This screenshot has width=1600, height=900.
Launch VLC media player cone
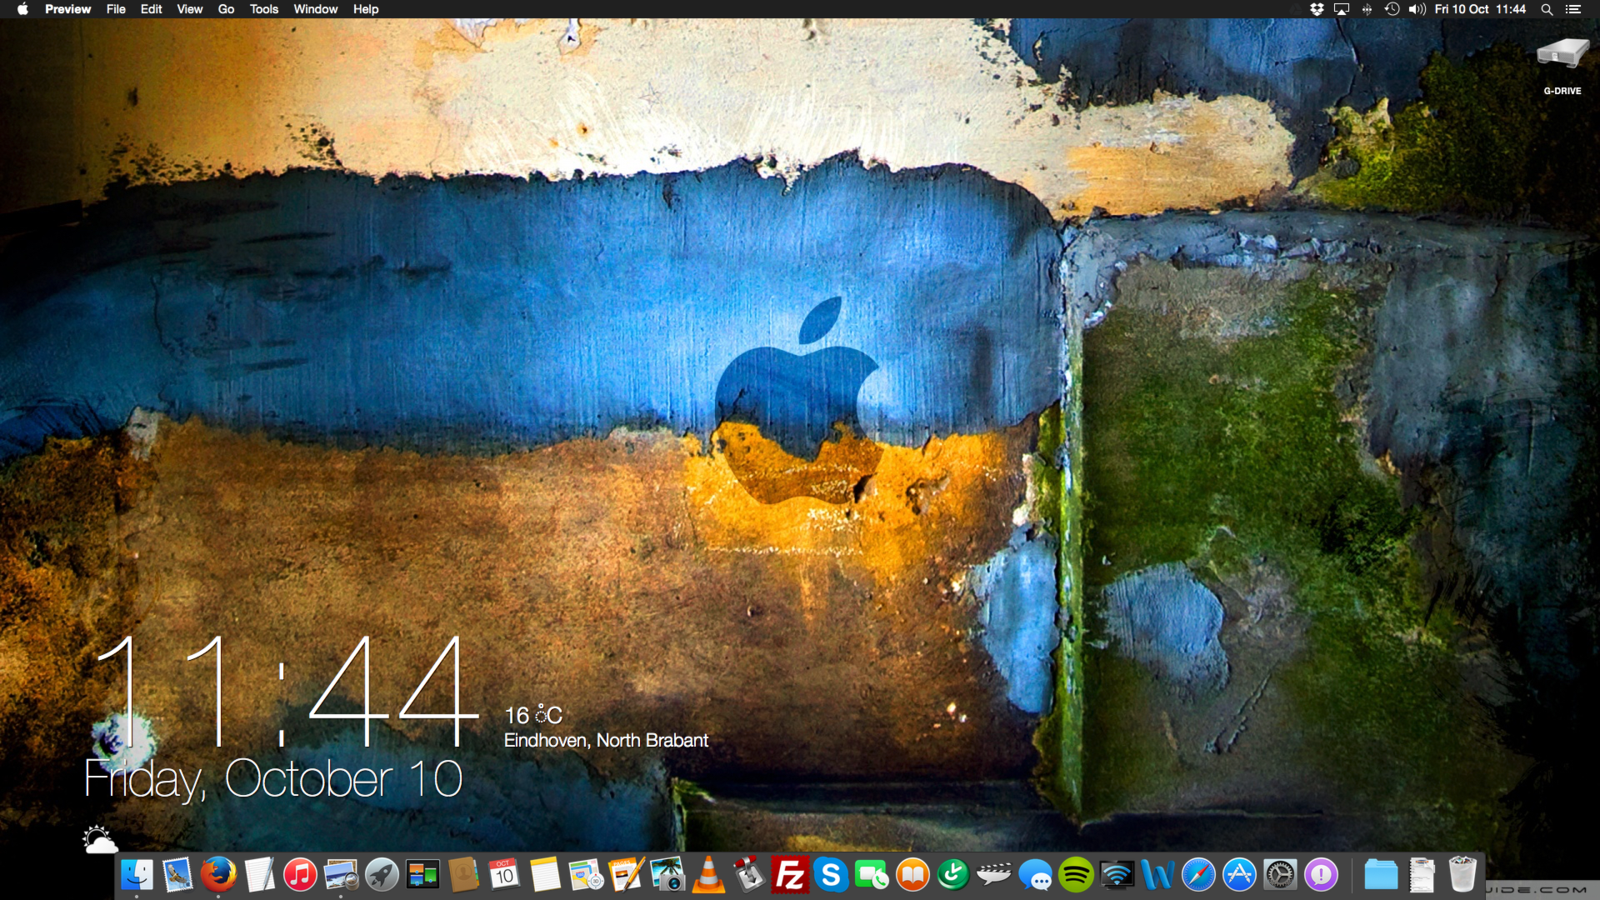[x=709, y=875]
